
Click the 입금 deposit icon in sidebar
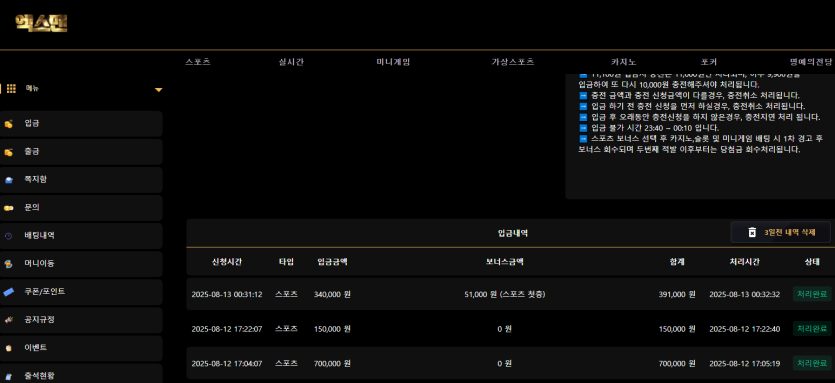pyautogui.click(x=9, y=124)
